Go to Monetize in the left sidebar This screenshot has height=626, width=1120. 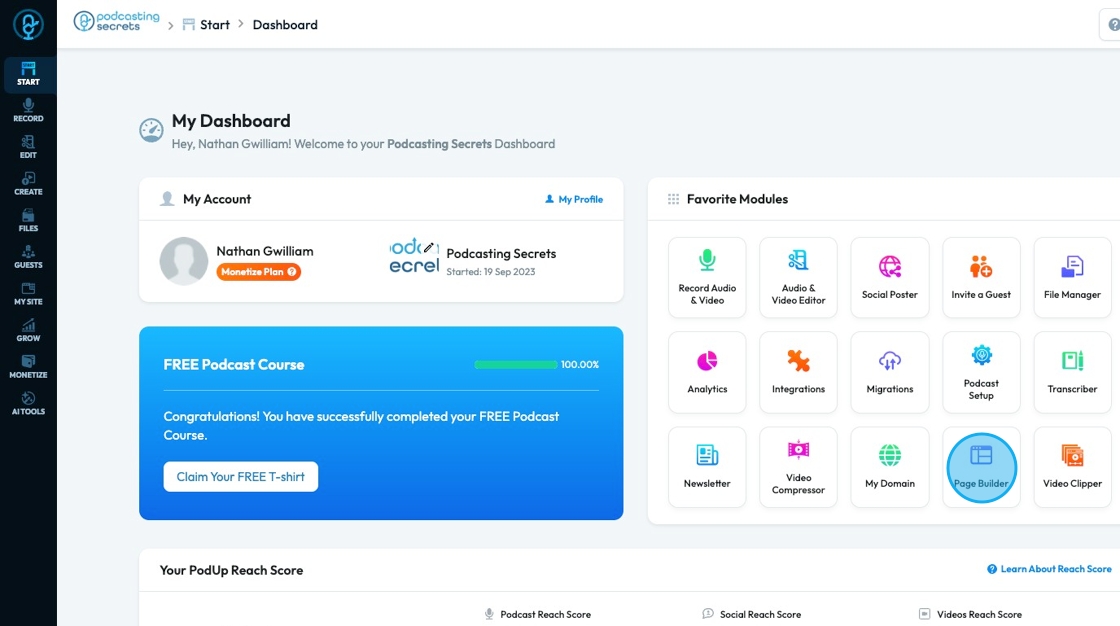28,367
